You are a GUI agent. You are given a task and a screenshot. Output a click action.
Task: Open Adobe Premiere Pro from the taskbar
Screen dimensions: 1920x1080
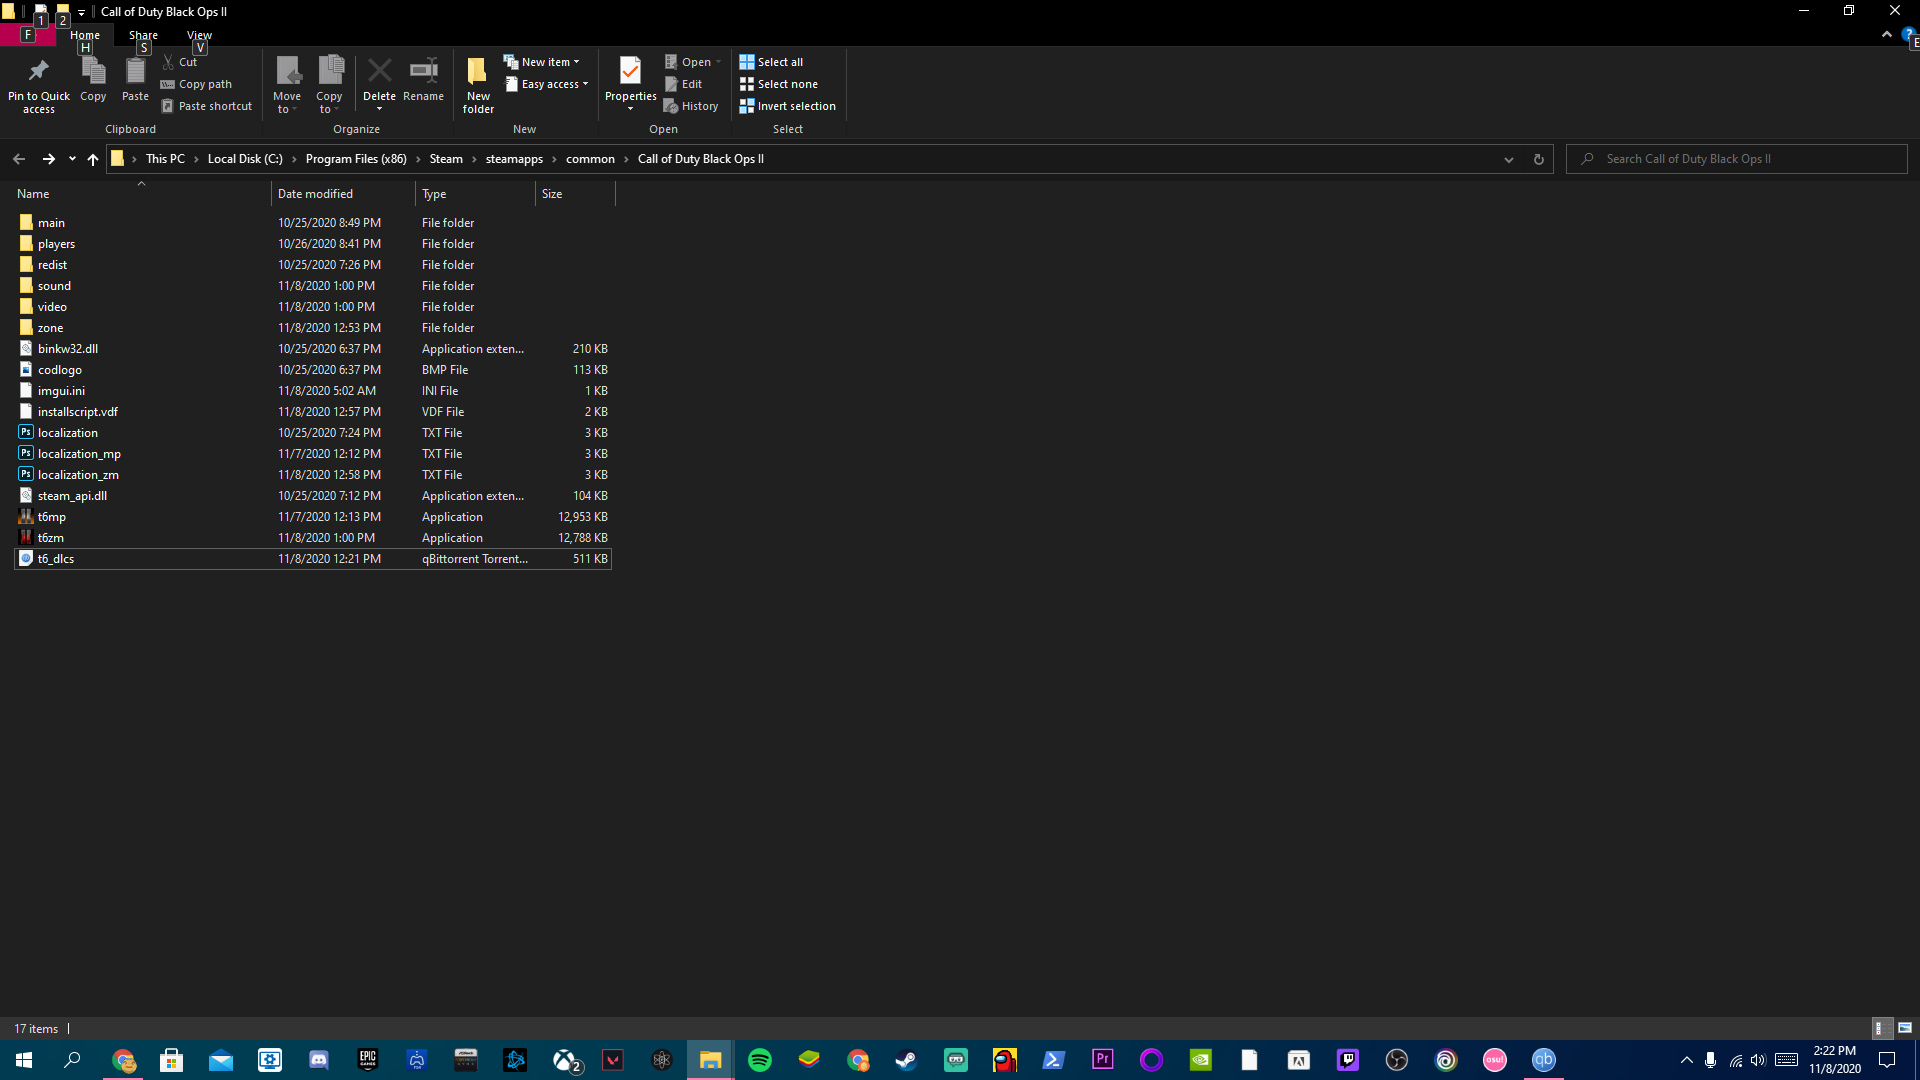(1103, 1060)
